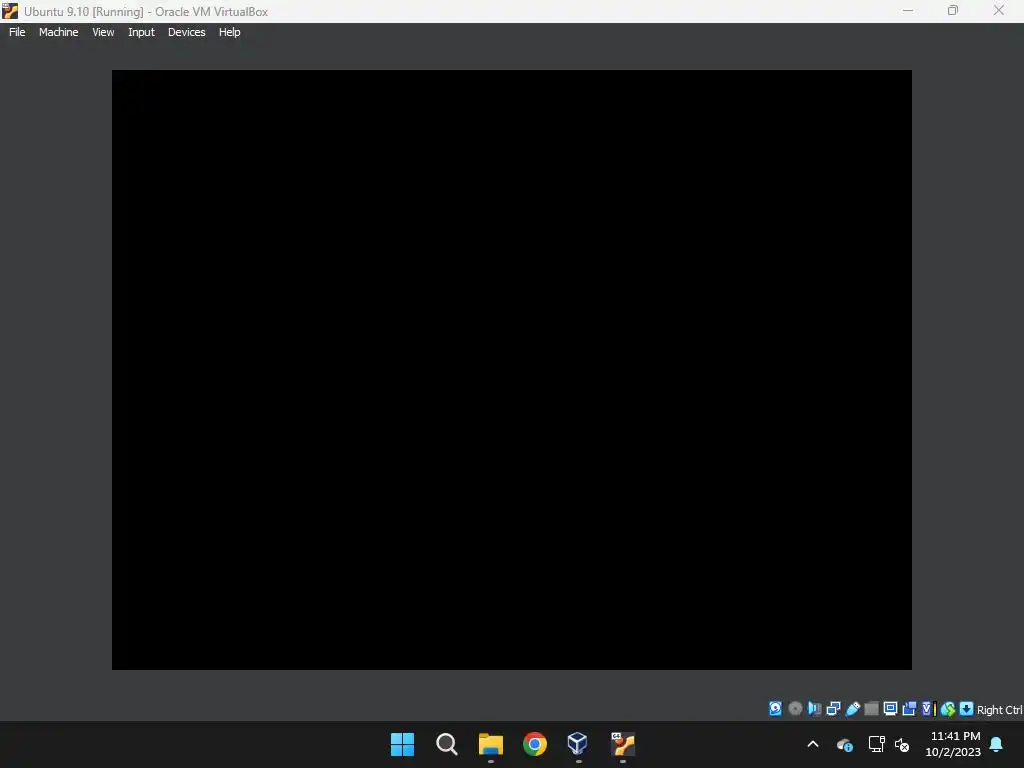Click the hard disk activity status icon
This screenshot has height=768, width=1024.
click(775, 709)
